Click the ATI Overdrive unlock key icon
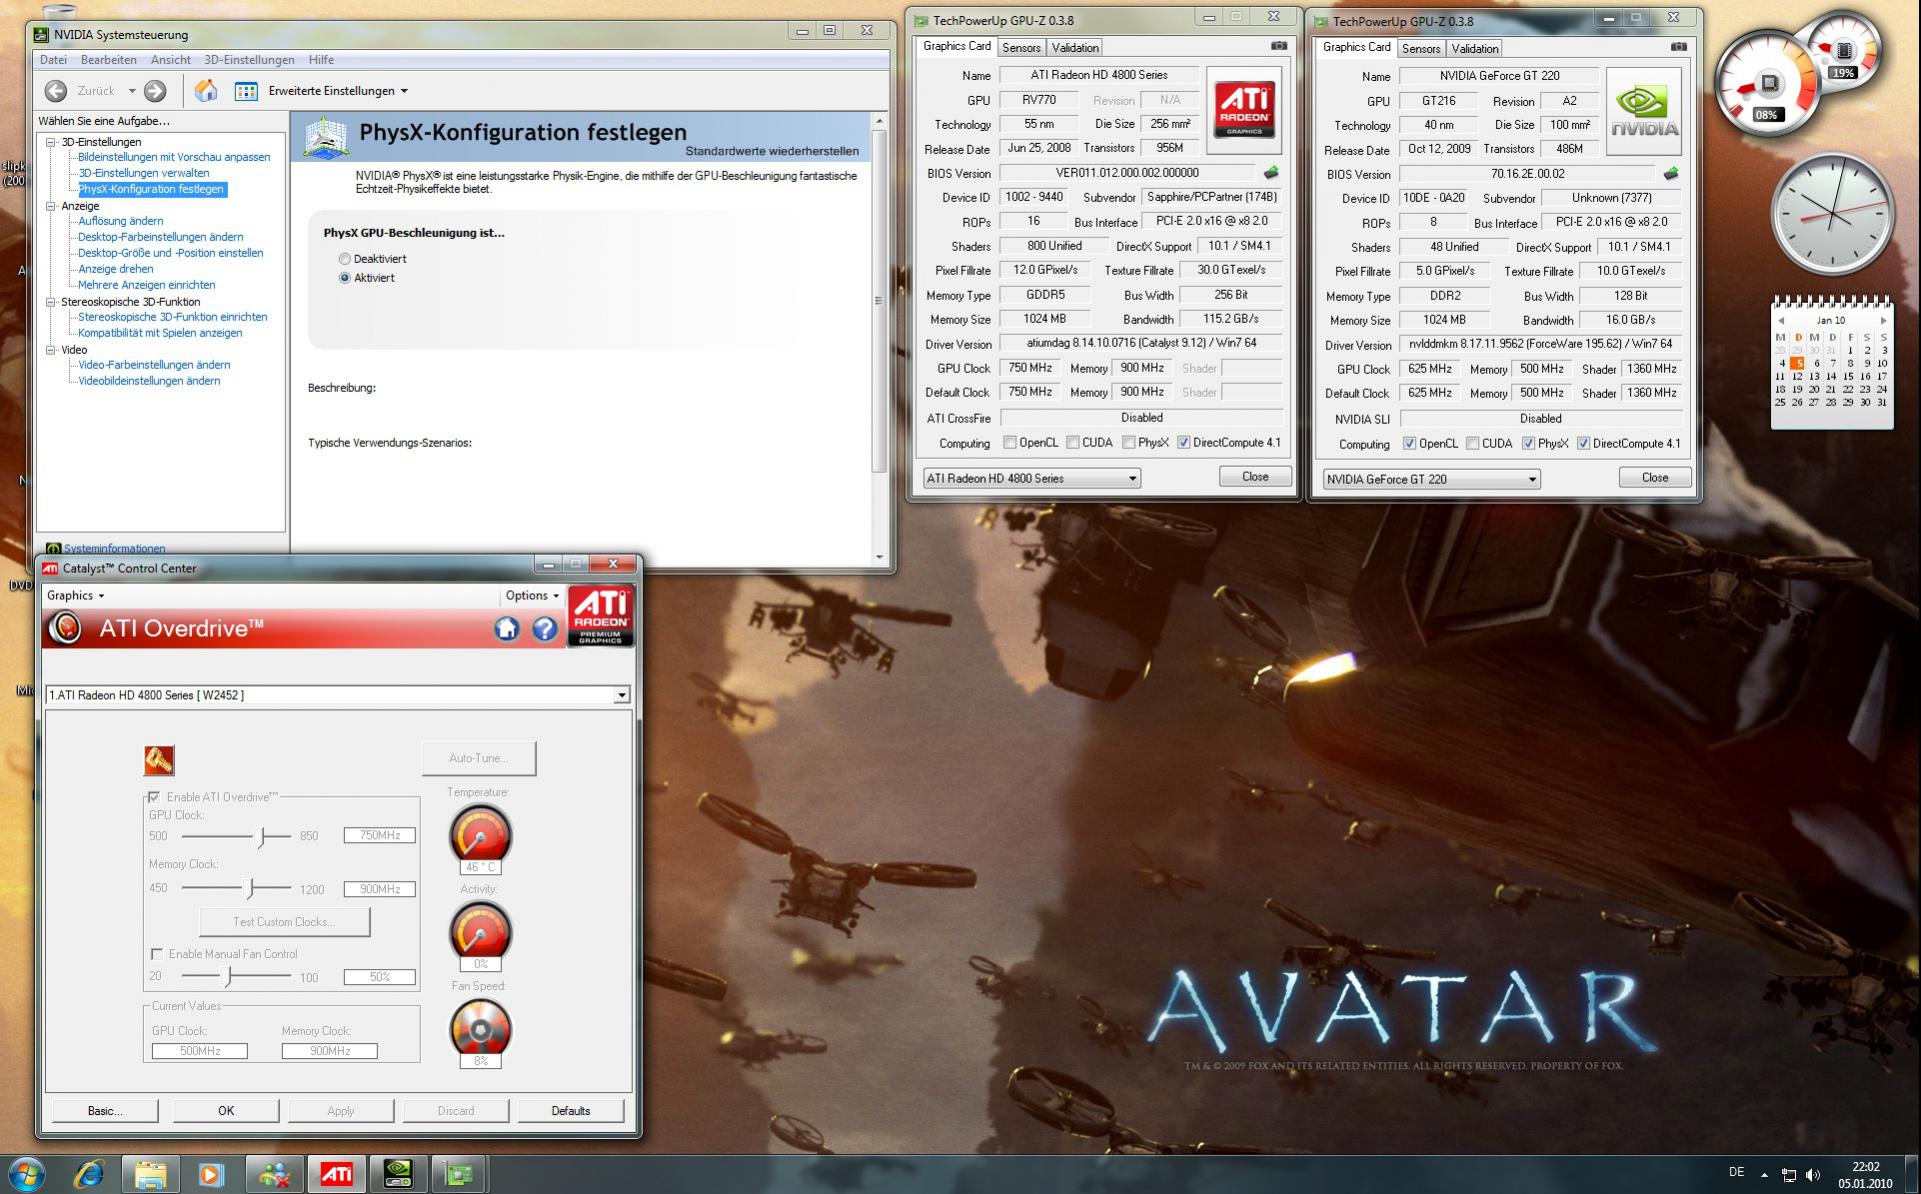Screen dimensions: 1921x1194 point(159,760)
